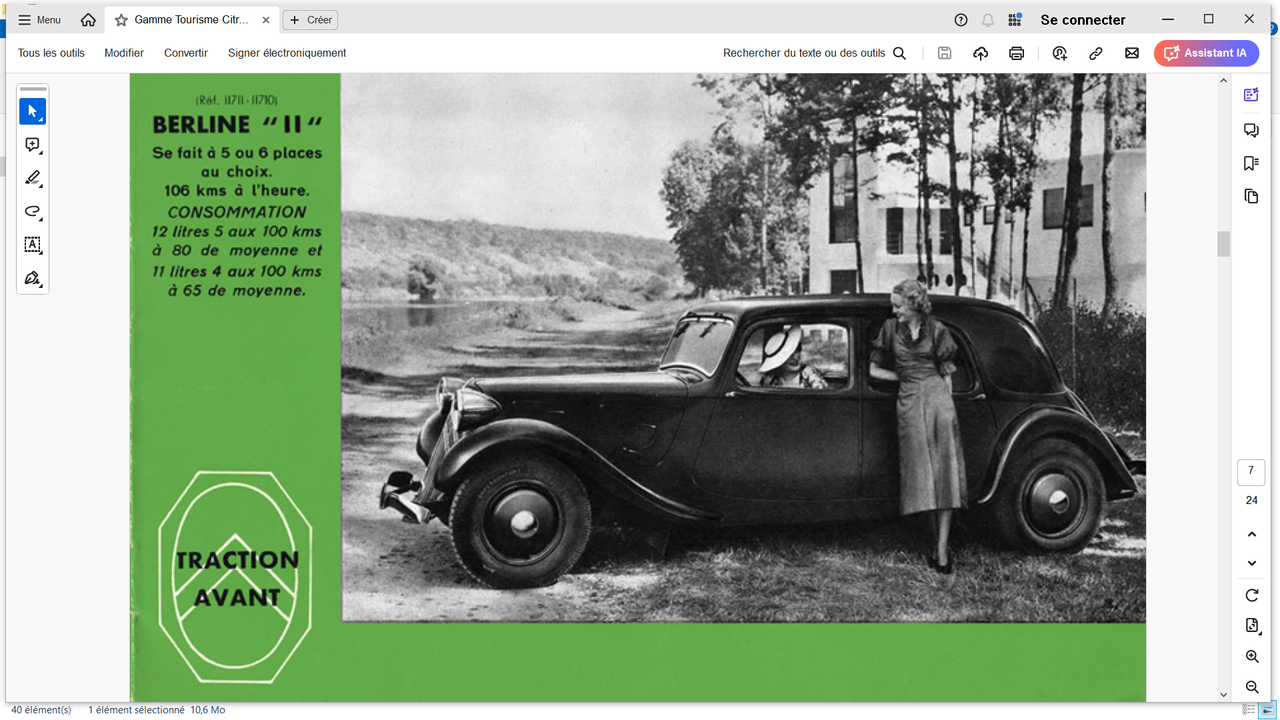1280x720 pixels.
Task: Switch Explorer to details view icon
Action: point(1248,710)
